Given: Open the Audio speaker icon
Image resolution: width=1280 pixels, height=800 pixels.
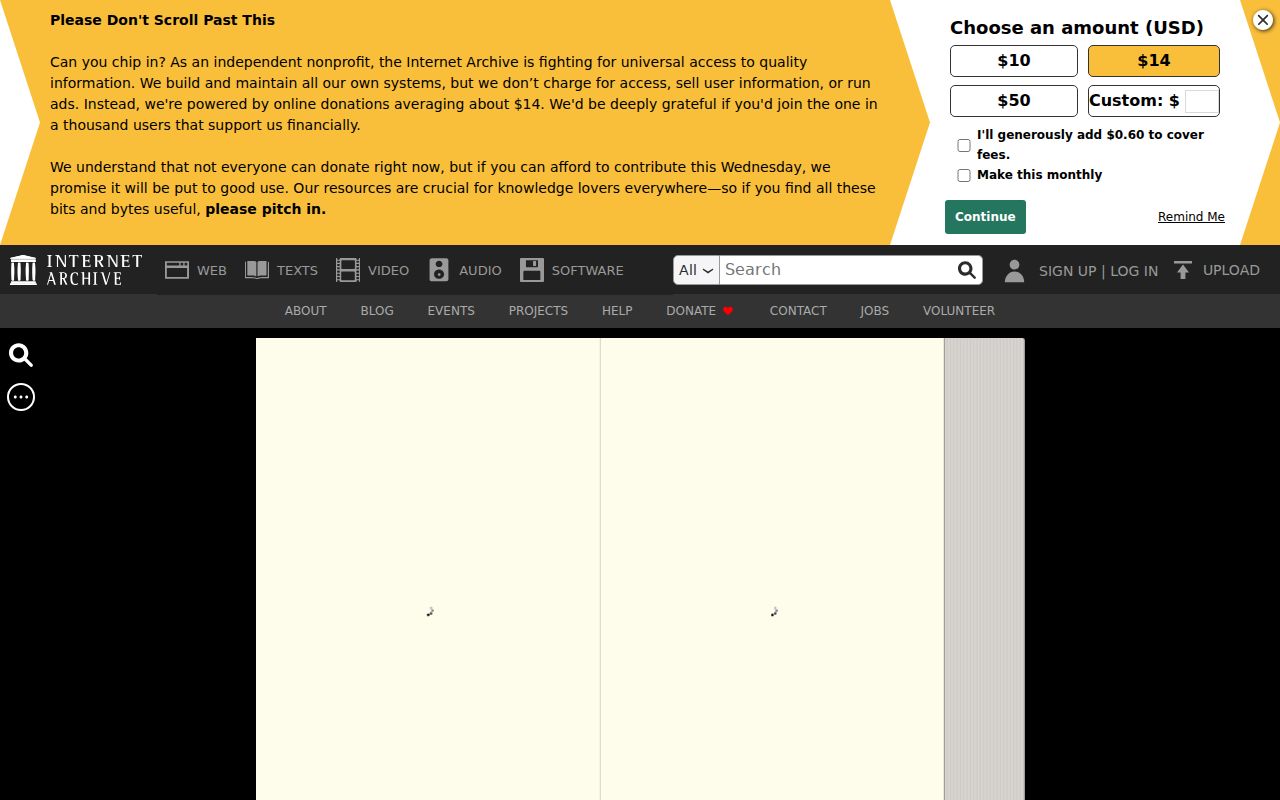Looking at the screenshot, I should click(x=439, y=270).
